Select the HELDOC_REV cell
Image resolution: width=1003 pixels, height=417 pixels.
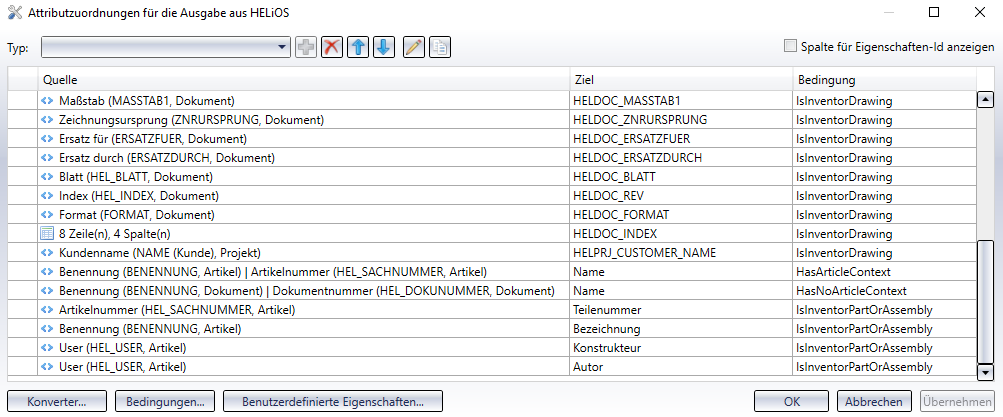click(681, 196)
